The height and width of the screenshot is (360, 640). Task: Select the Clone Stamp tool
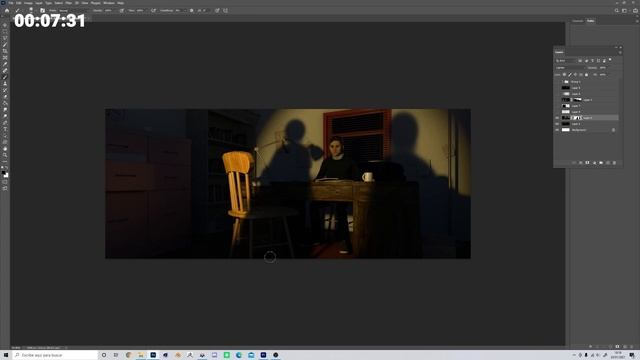pos(5,84)
